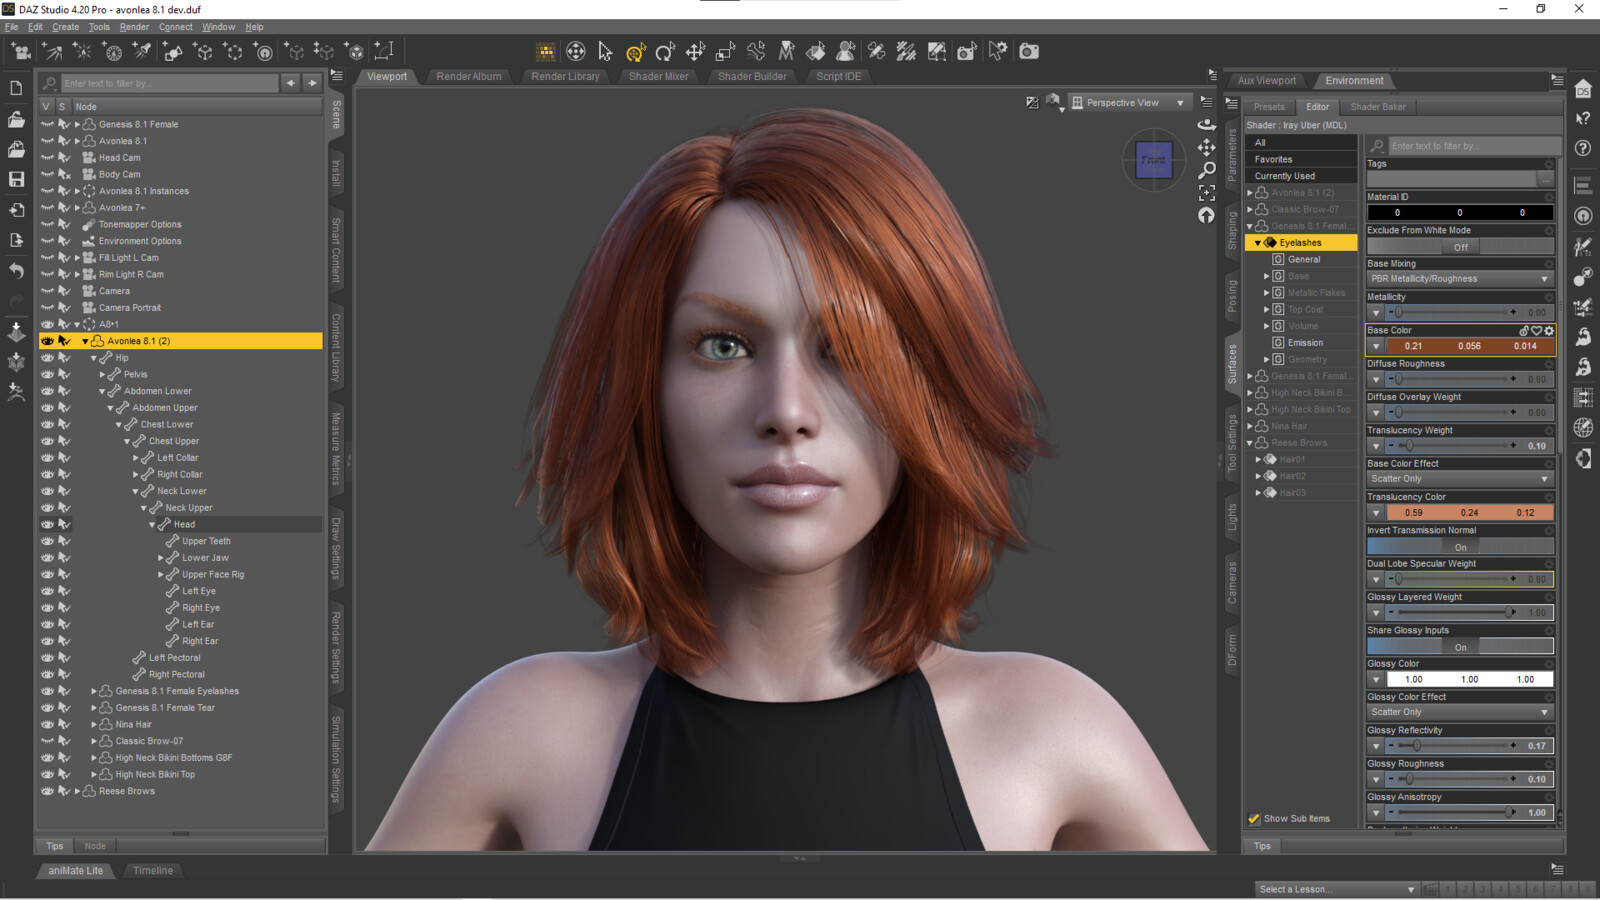Open the Perspective View dropdown

tap(1128, 102)
